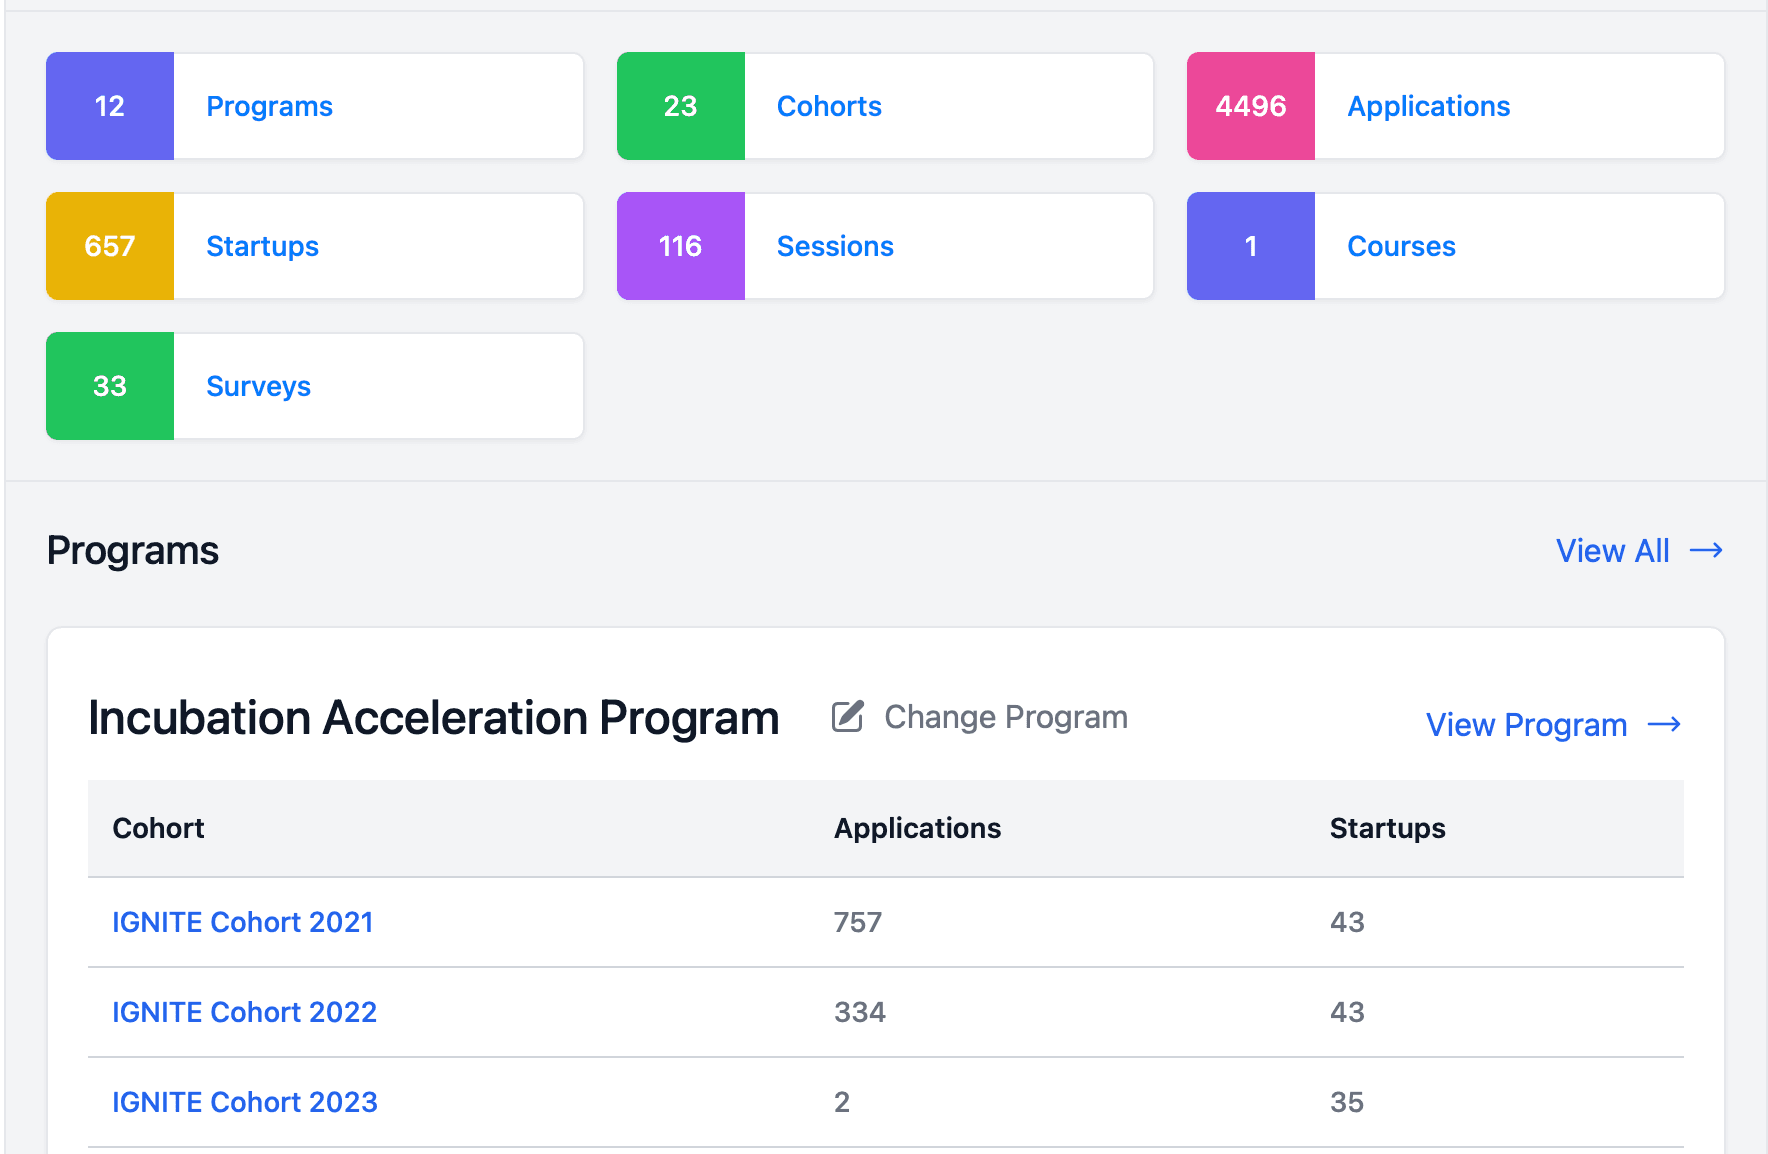Select IGNITE Cohort 2023 row link

244,1102
